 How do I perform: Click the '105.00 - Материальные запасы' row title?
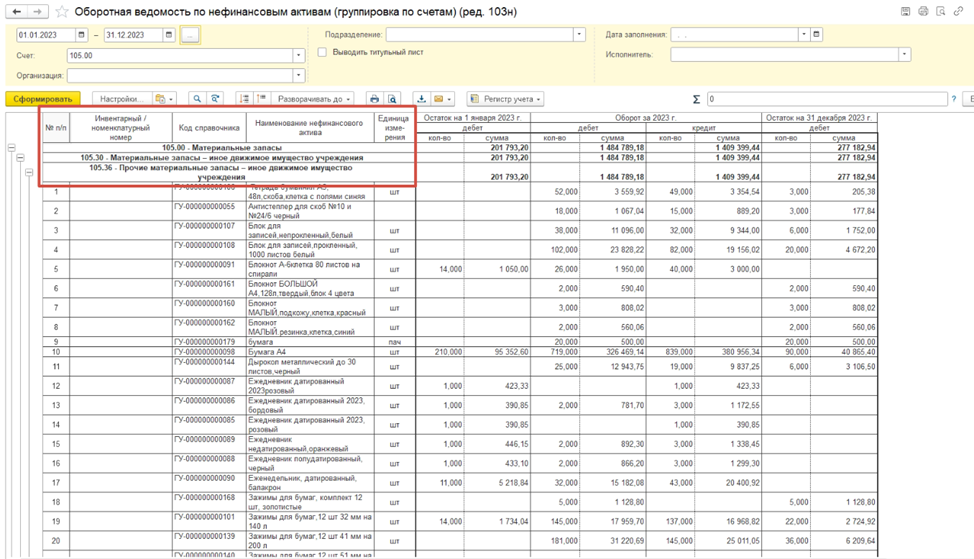click(222, 148)
